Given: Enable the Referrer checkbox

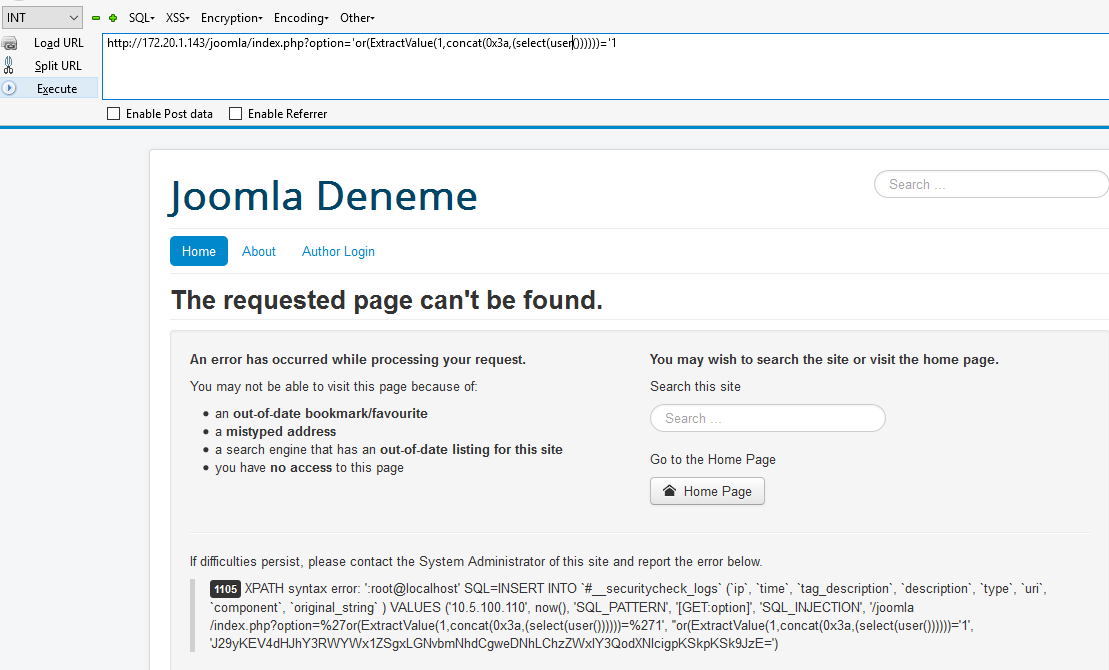Looking at the screenshot, I should (236, 114).
